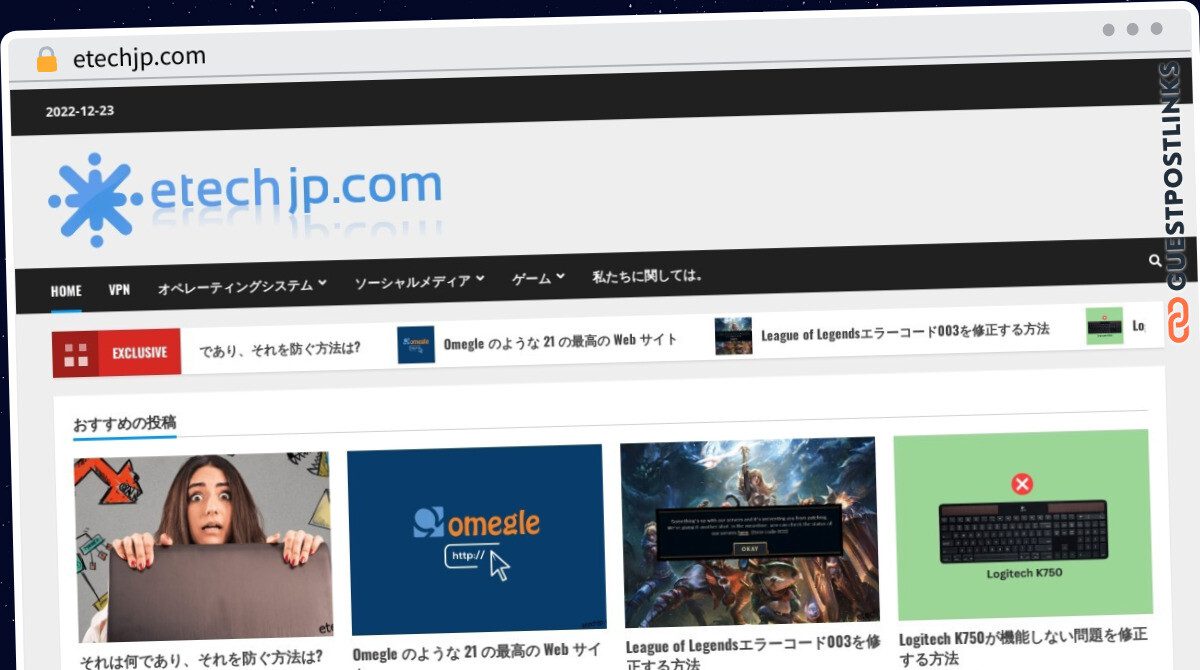Click the 2022-12-23 date text
This screenshot has height=670, width=1200.
80,110
